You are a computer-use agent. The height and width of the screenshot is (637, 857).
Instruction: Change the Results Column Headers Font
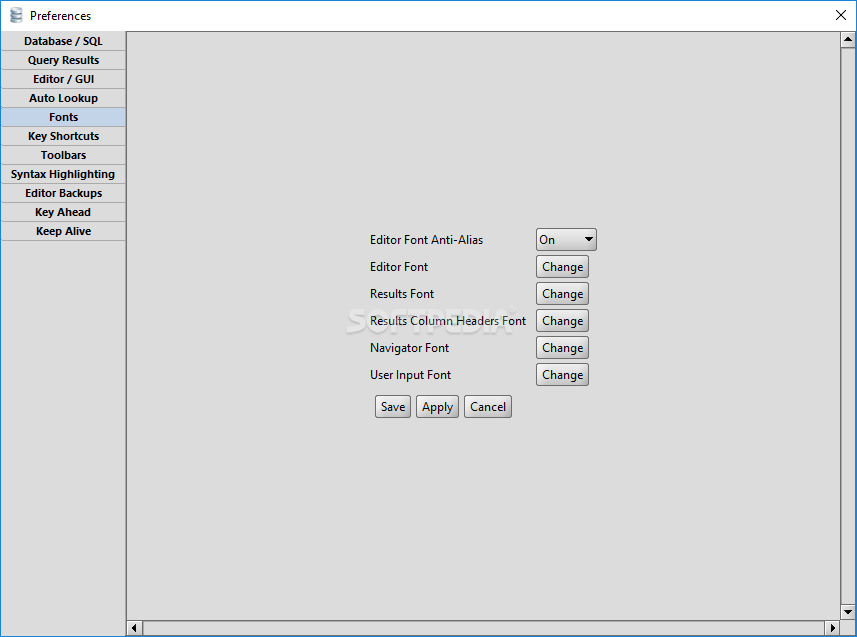[x=562, y=321]
